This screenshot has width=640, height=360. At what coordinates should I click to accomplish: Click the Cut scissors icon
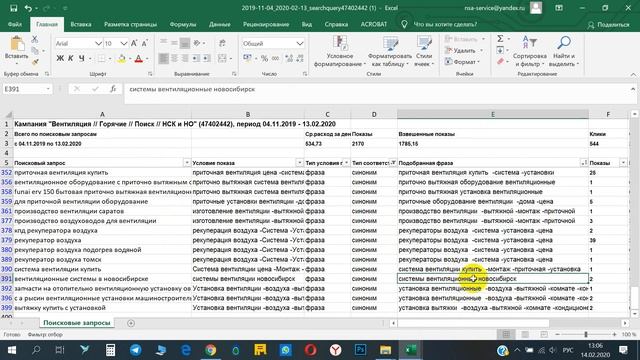35,40
